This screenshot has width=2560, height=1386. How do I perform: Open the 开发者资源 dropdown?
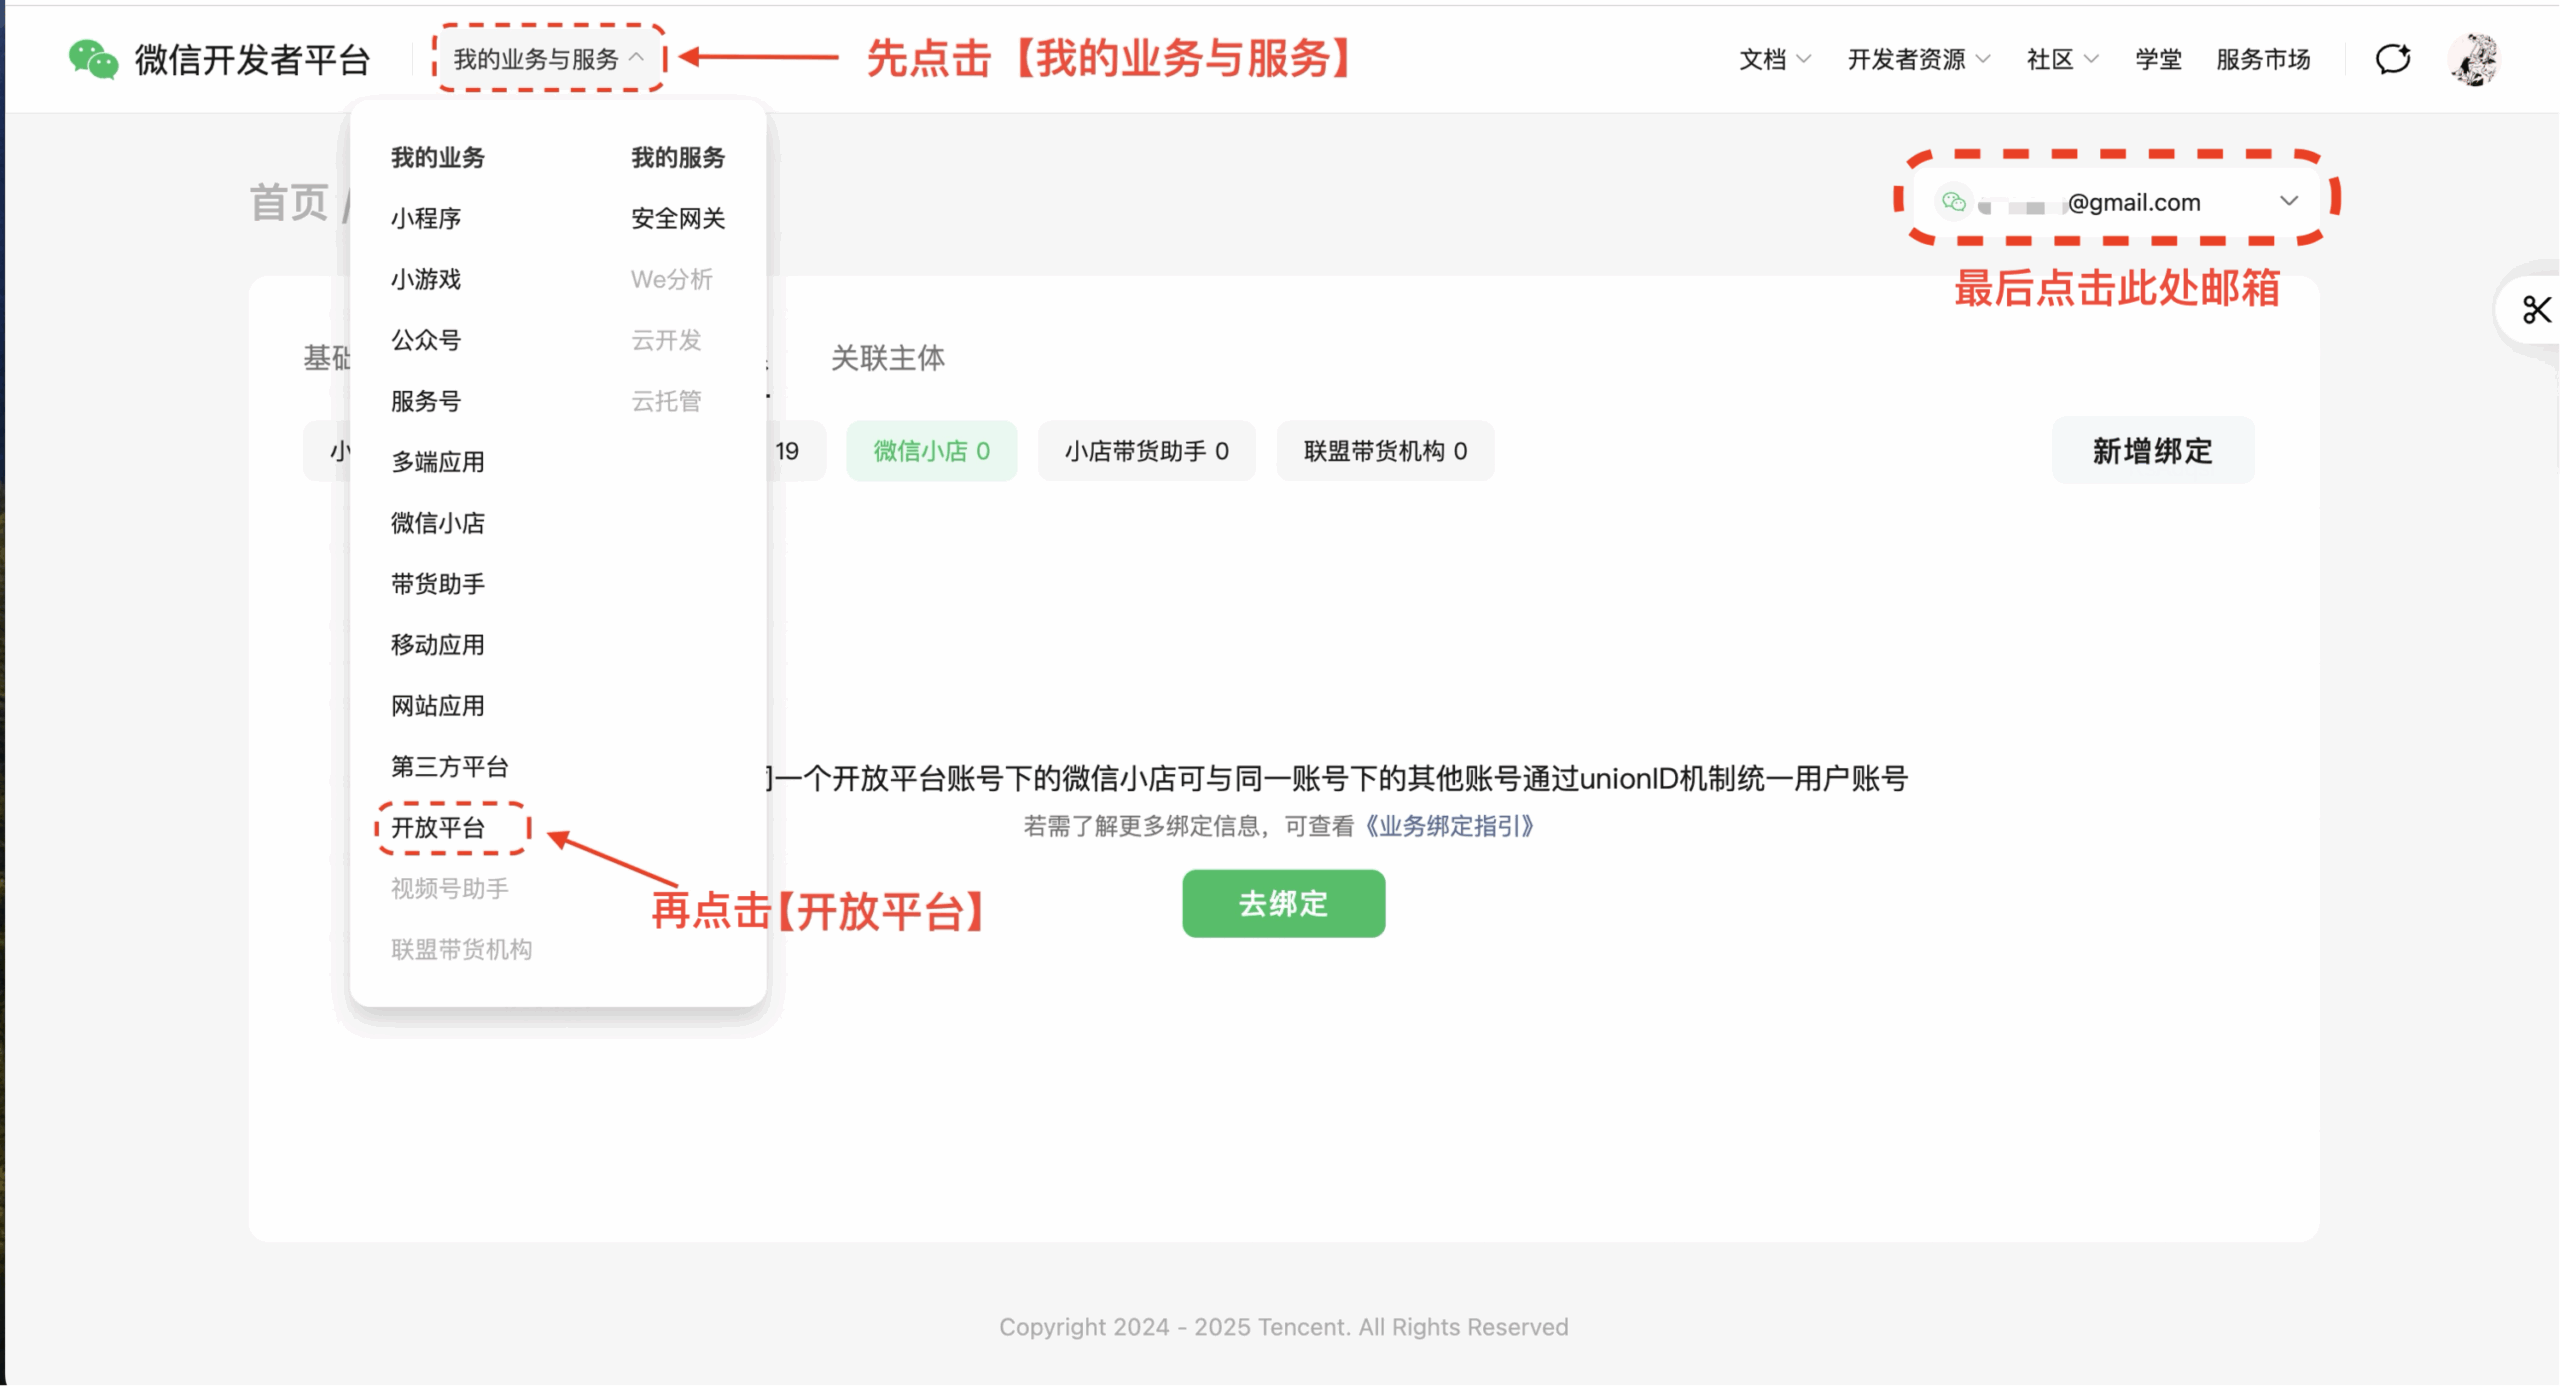pyautogui.click(x=1917, y=60)
